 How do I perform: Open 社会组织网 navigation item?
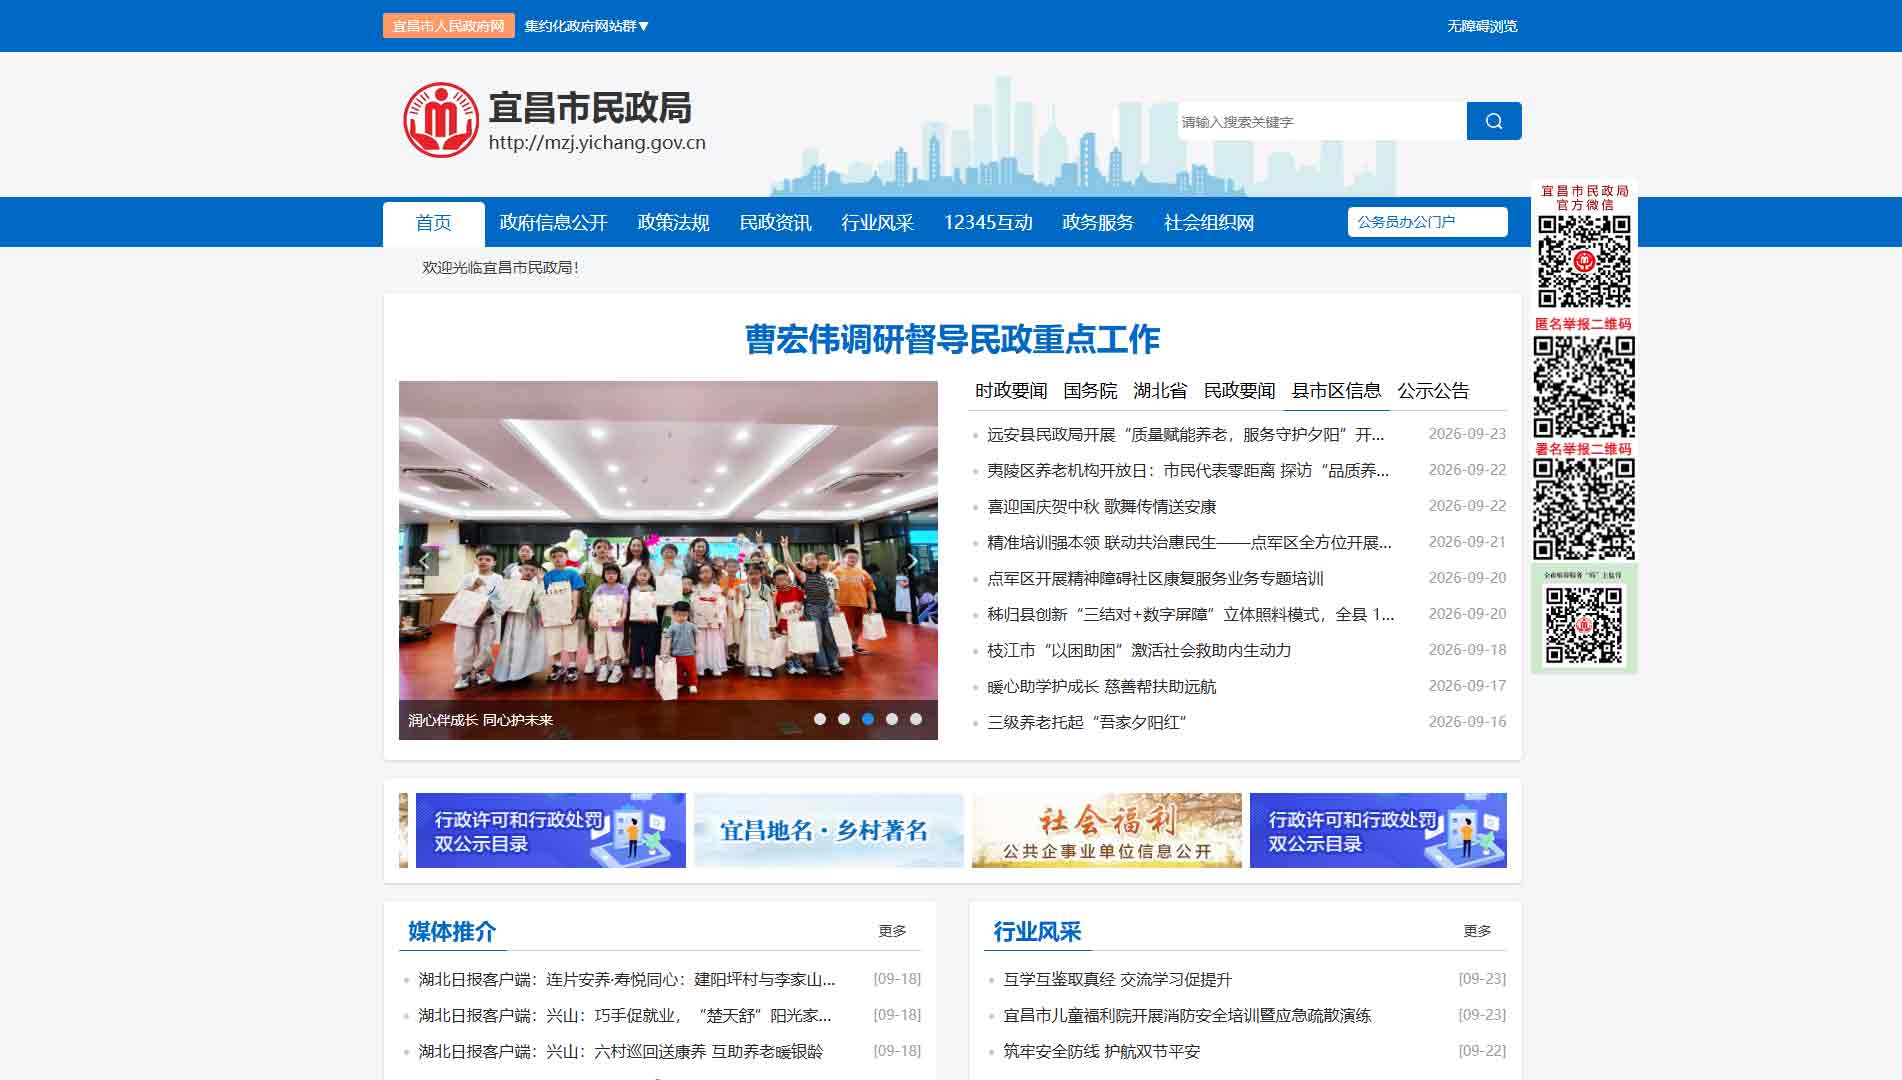tap(1208, 223)
